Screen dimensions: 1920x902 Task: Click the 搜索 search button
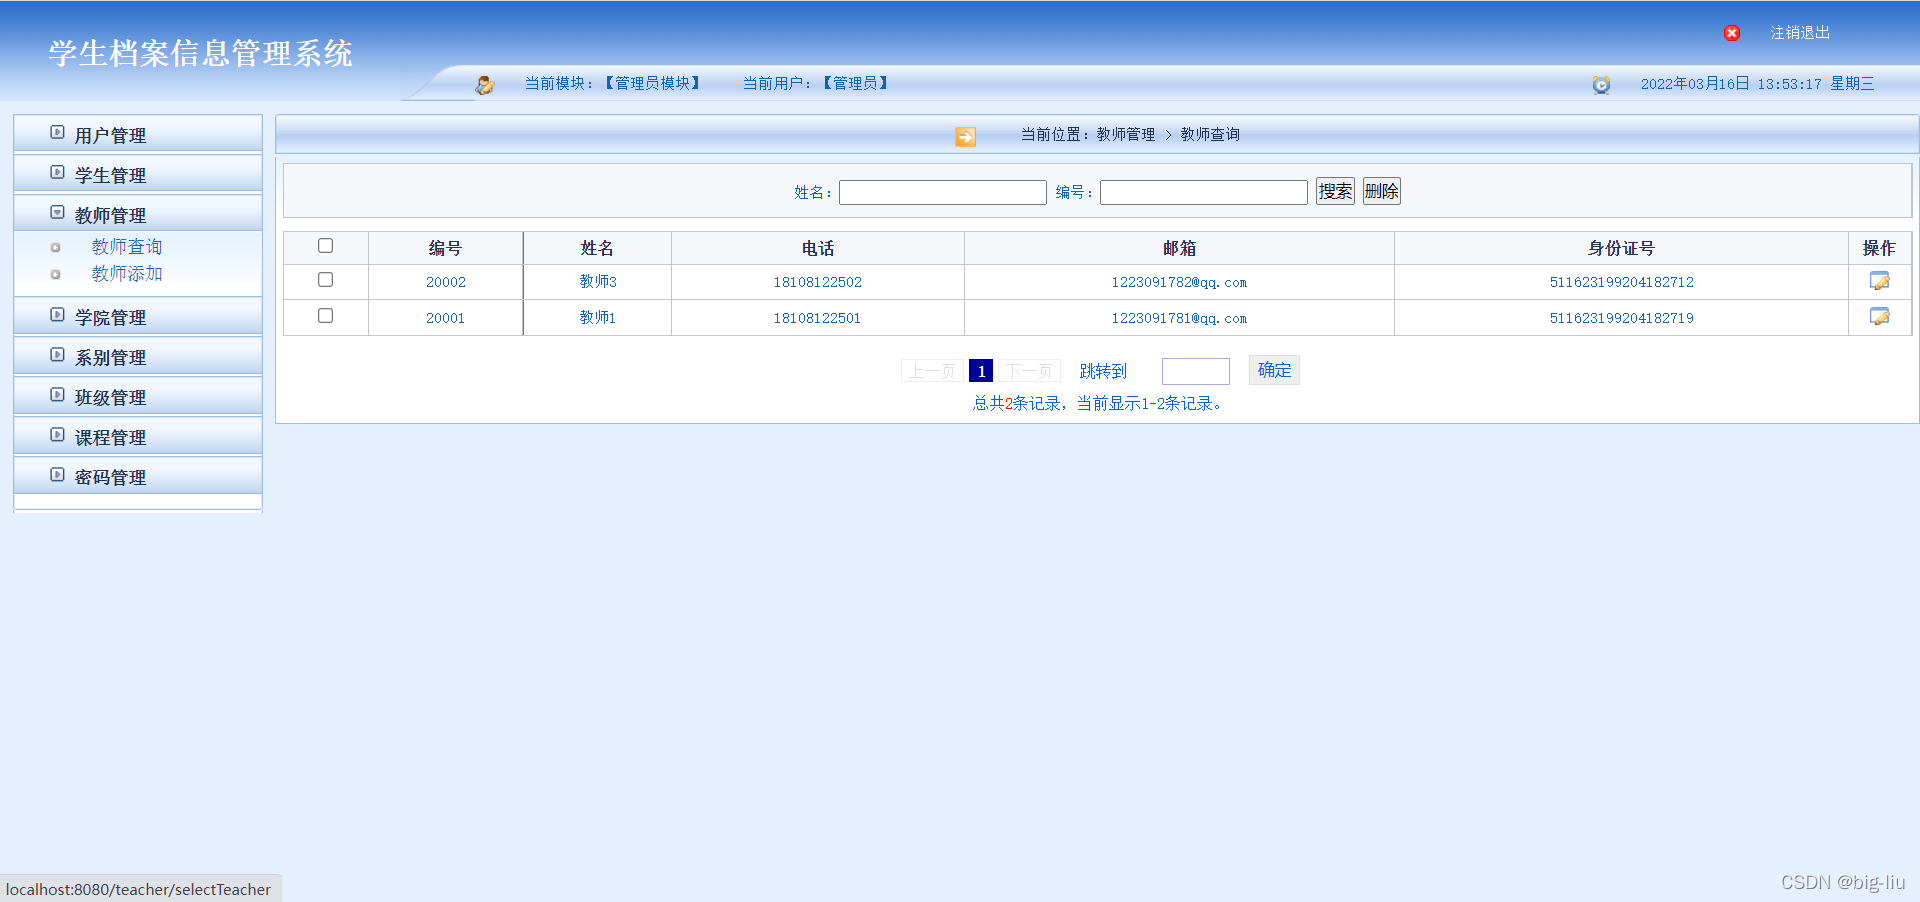point(1335,191)
